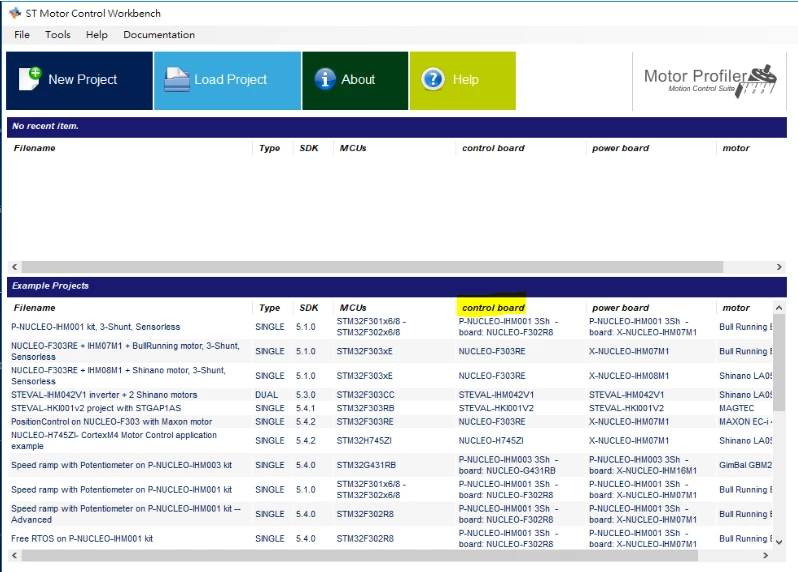Screen dimensions: 798x572
Task: Click NUCLEO-H745ZI control board cell
Action: tap(491, 441)
